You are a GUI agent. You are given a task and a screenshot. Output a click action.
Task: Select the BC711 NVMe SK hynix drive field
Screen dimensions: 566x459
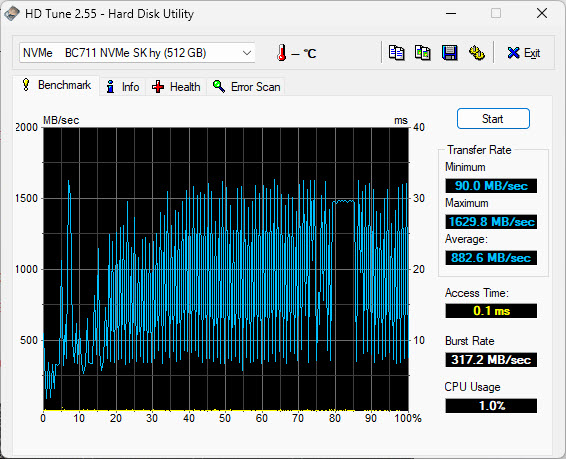137,53
